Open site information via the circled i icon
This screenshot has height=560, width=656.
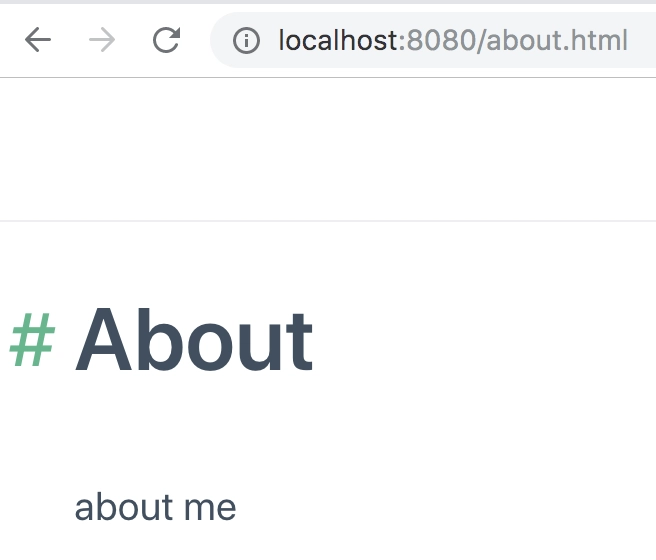(x=246, y=41)
